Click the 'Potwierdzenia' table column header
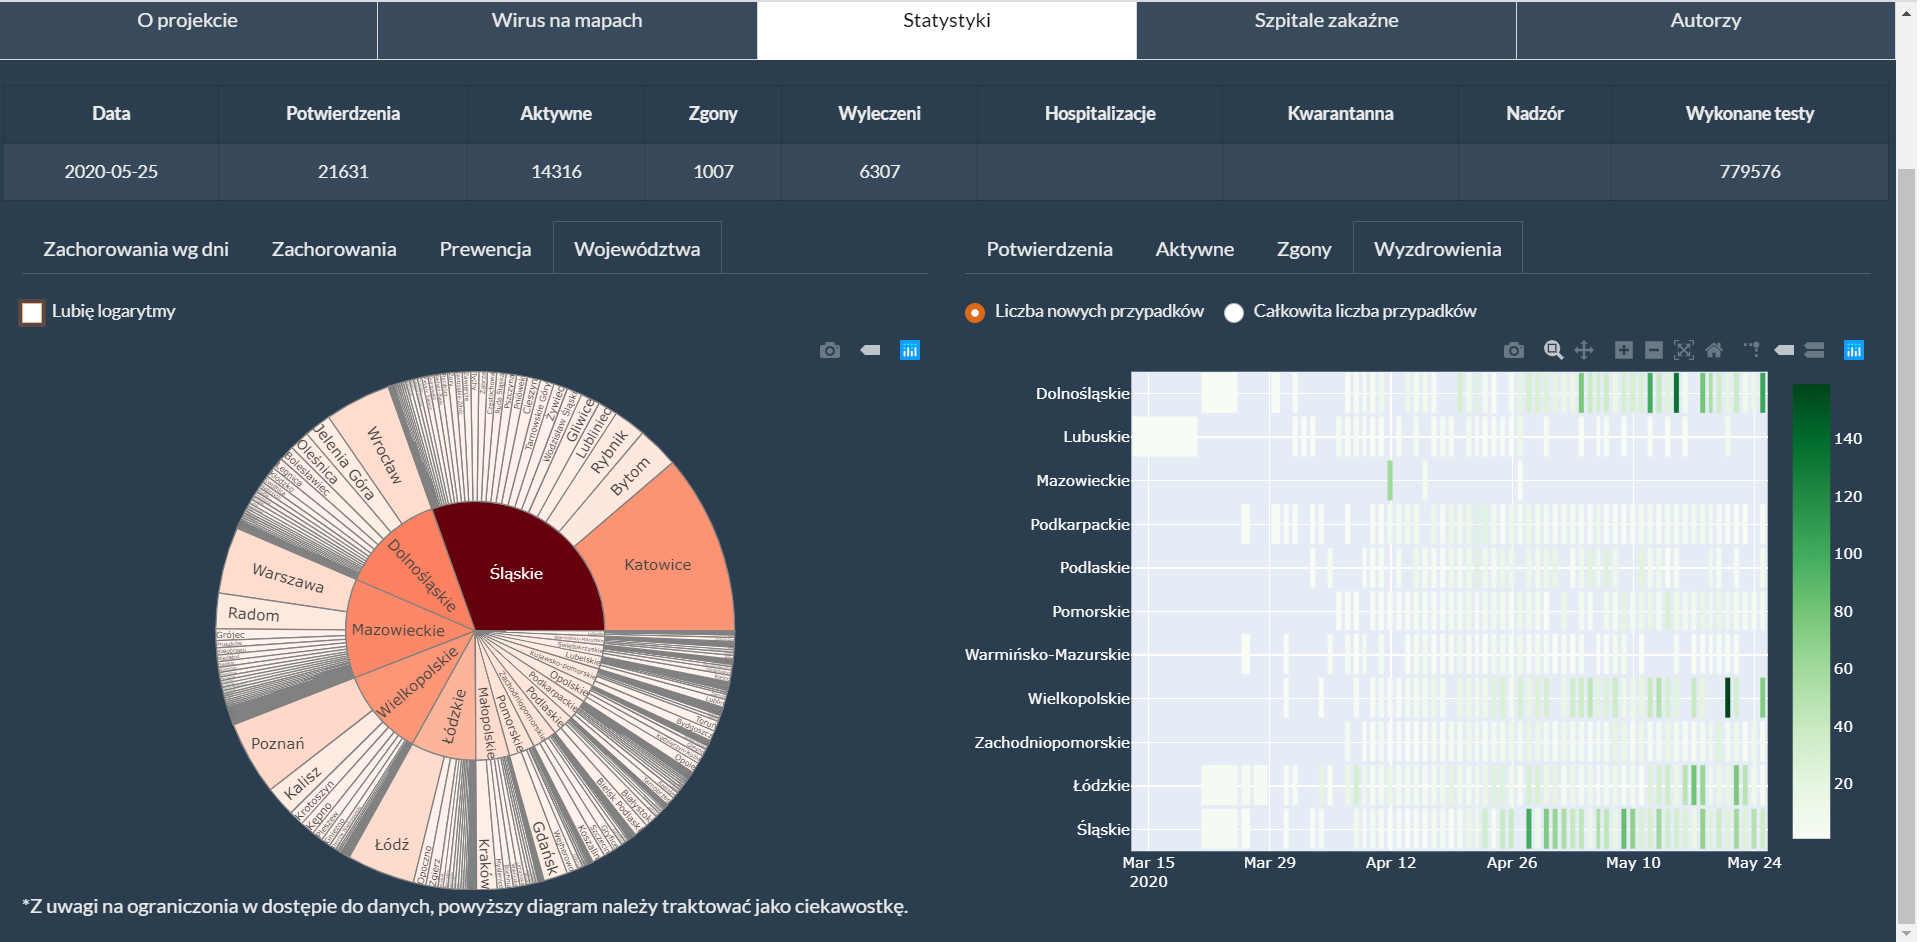The height and width of the screenshot is (942, 1920). (x=343, y=114)
